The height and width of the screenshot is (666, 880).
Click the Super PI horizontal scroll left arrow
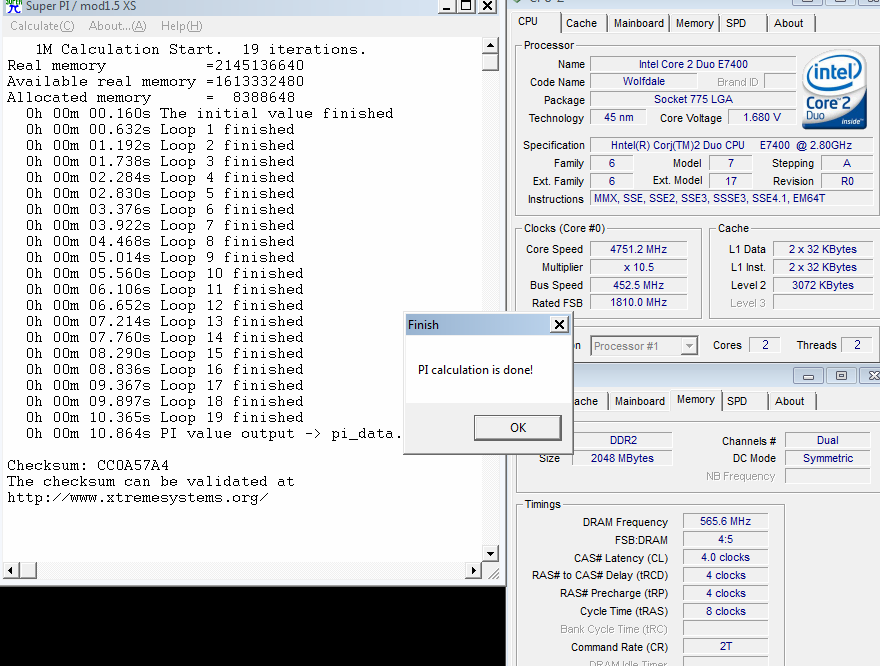11,571
